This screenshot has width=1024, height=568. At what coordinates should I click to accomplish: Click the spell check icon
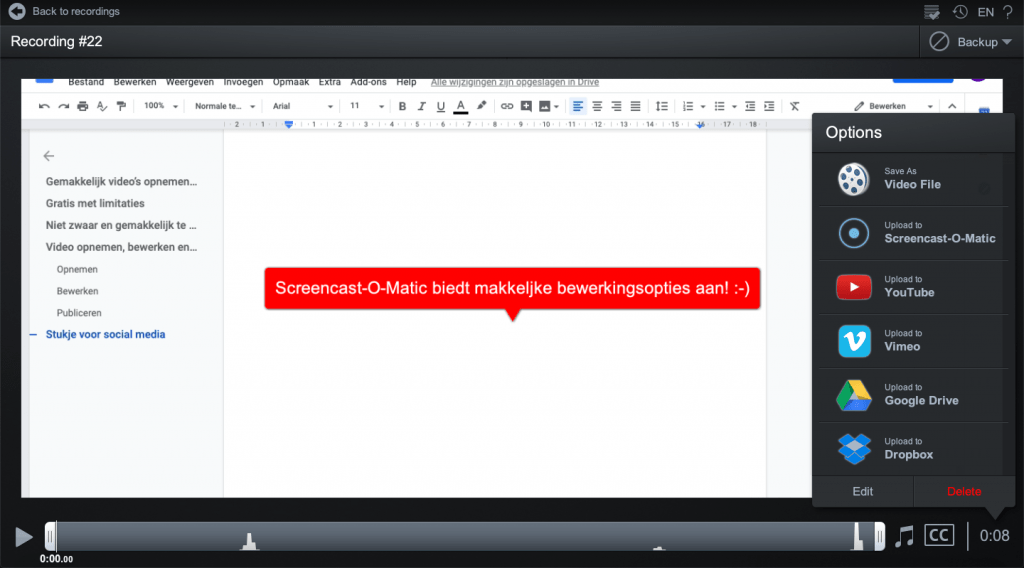102,106
